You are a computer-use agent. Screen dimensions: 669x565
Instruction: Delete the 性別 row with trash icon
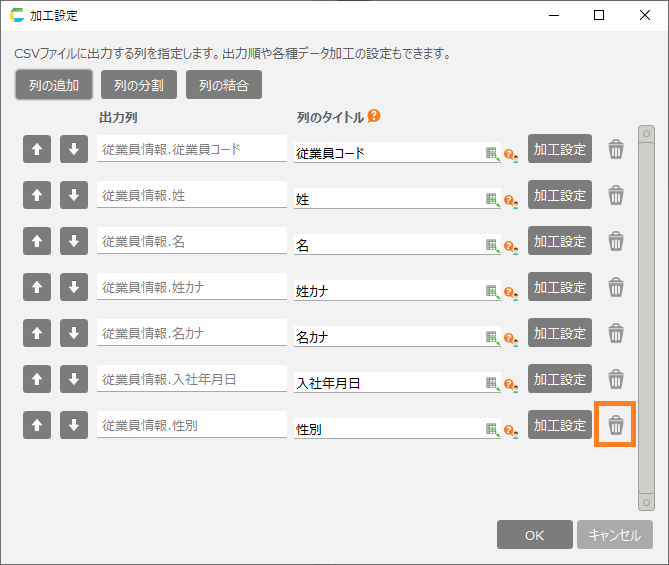click(616, 426)
